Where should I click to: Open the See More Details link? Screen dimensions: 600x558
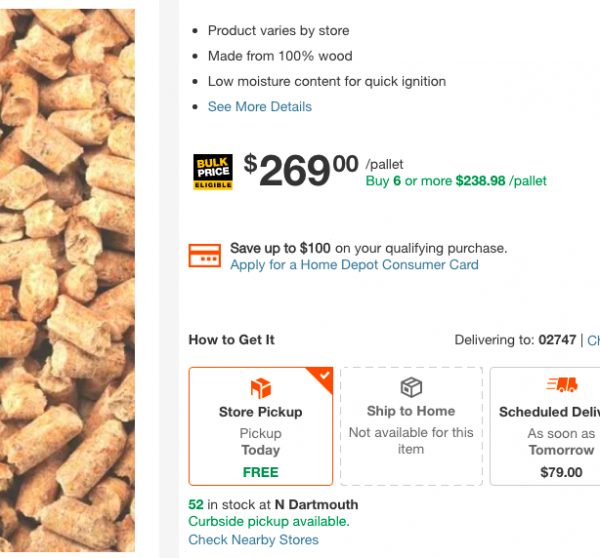pos(260,107)
